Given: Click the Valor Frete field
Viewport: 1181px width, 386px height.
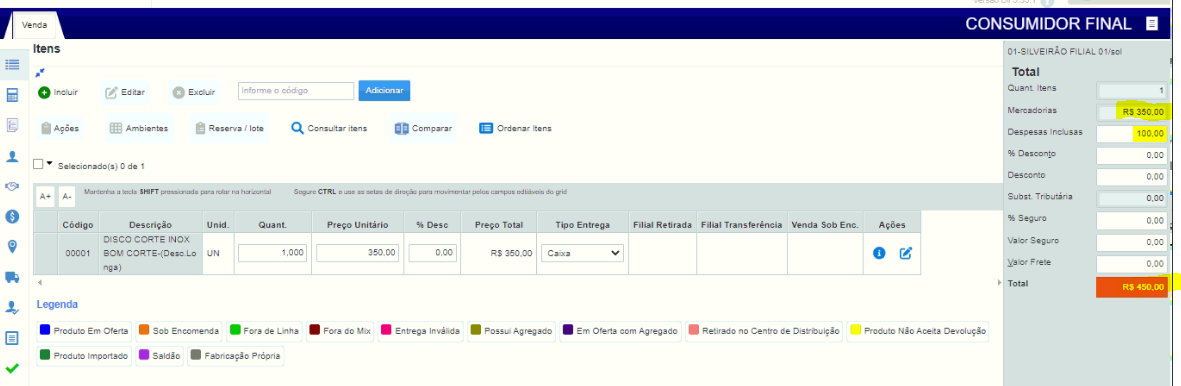Looking at the screenshot, I should coord(1131,265).
